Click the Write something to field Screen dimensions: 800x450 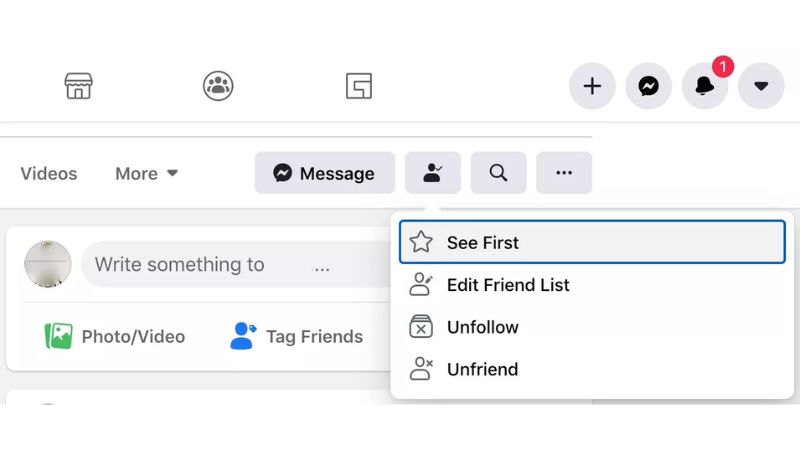tap(236, 264)
